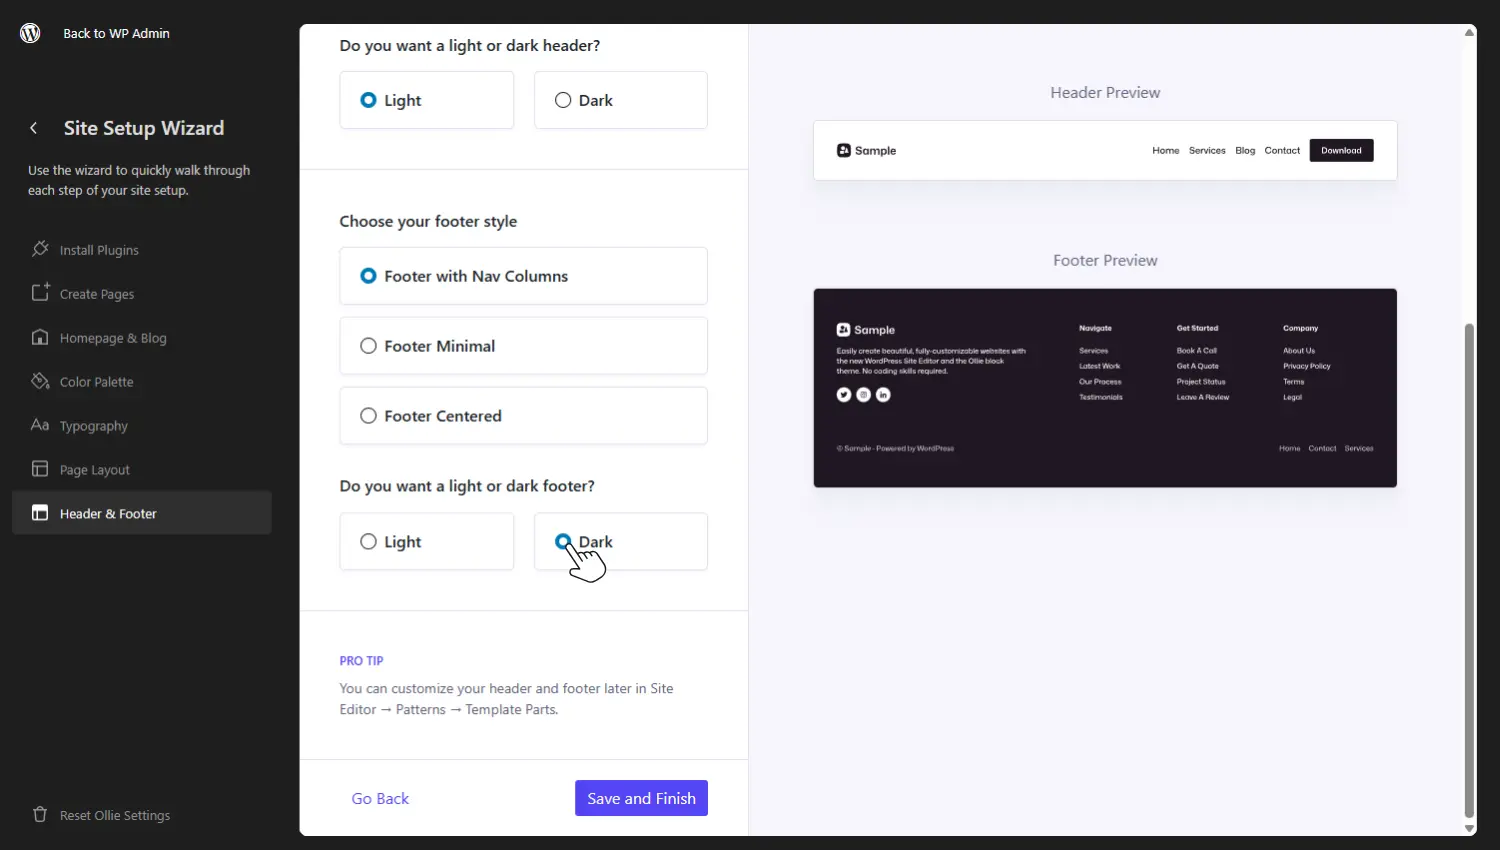Open the Header & Footer step
The width and height of the screenshot is (1500, 850).
(x=142, y=513)
